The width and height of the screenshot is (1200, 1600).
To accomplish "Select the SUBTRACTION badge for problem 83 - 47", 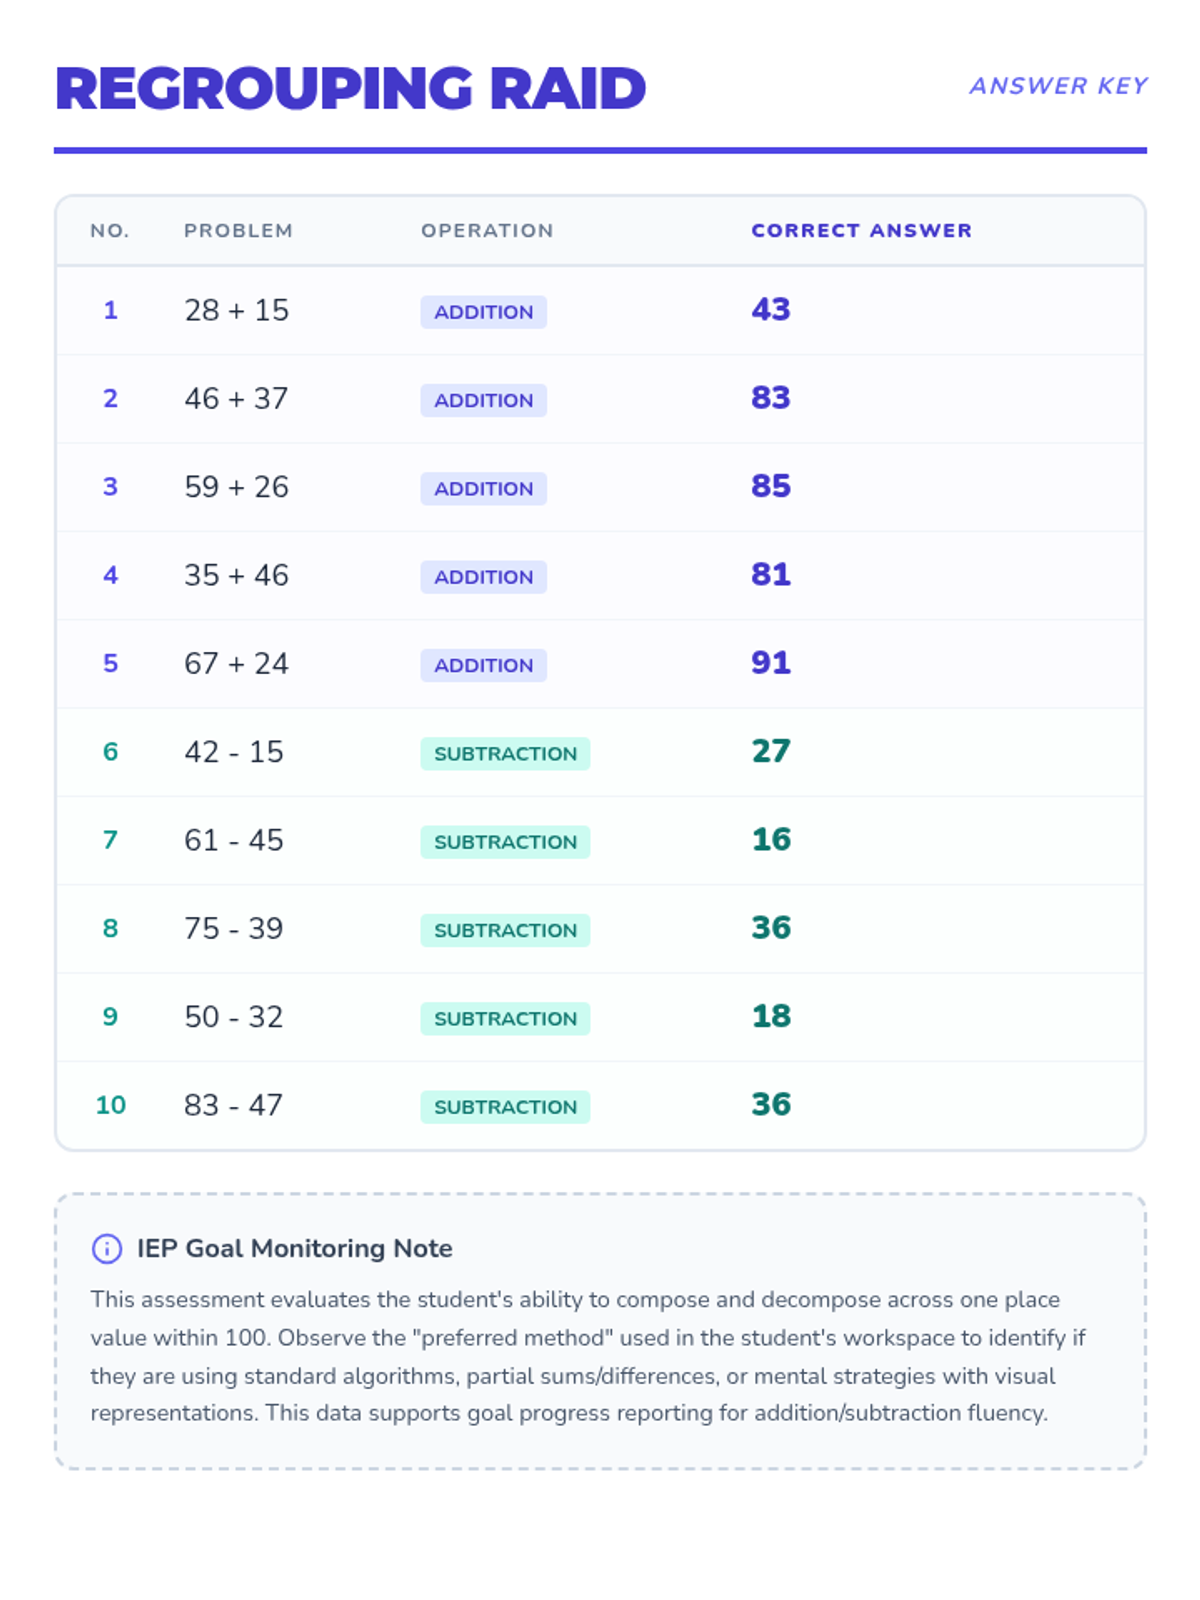I will (x=505, y=1107).
